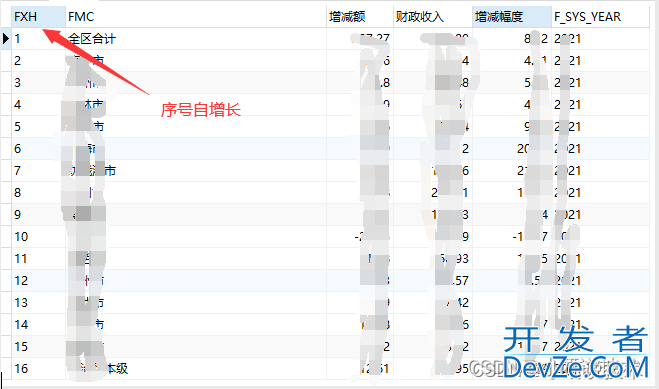Select FXH cell with value 15
Image resolution: width=659 pixels, height=389 pixels.
(x=38, y=347)
